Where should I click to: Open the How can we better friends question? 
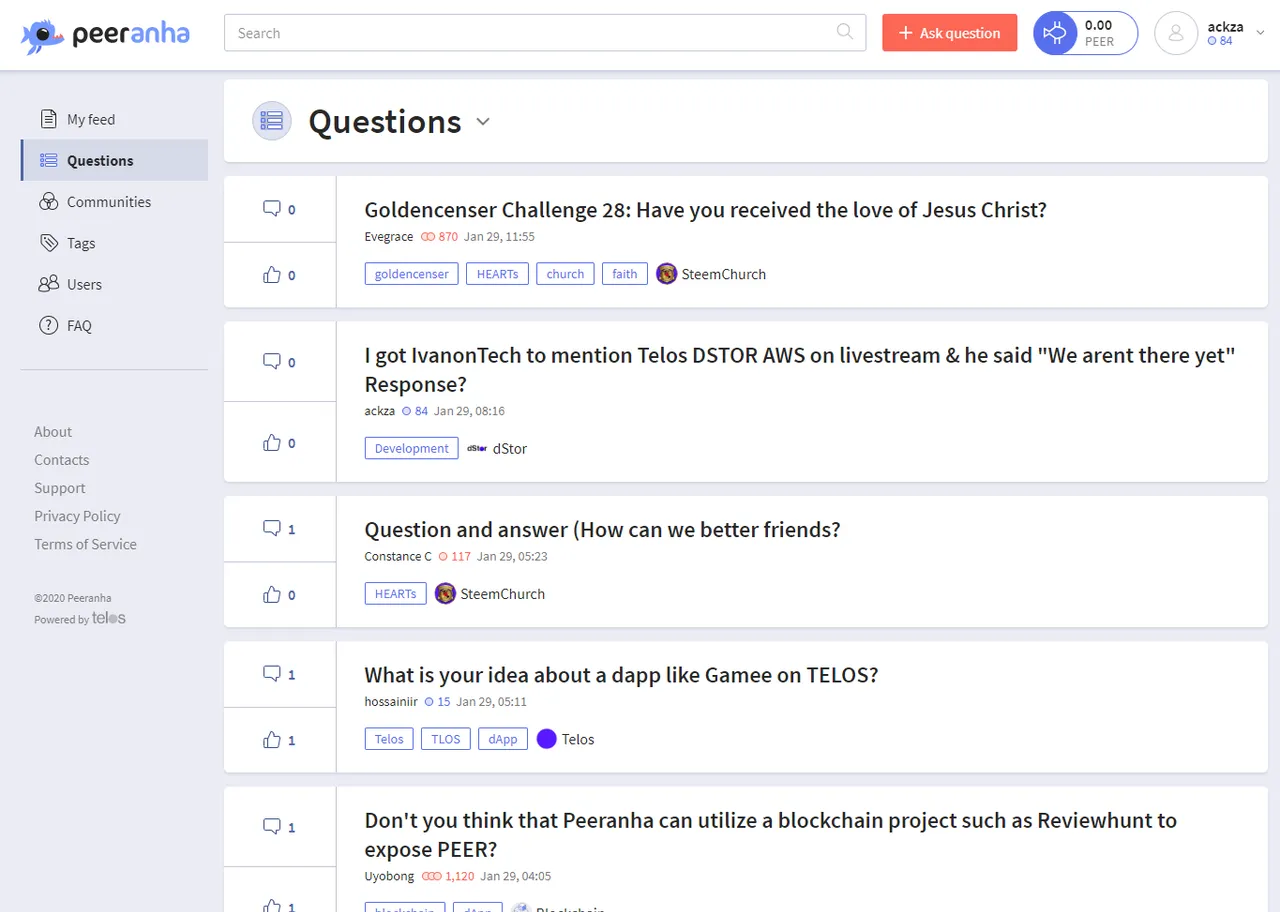coord(602,529)
